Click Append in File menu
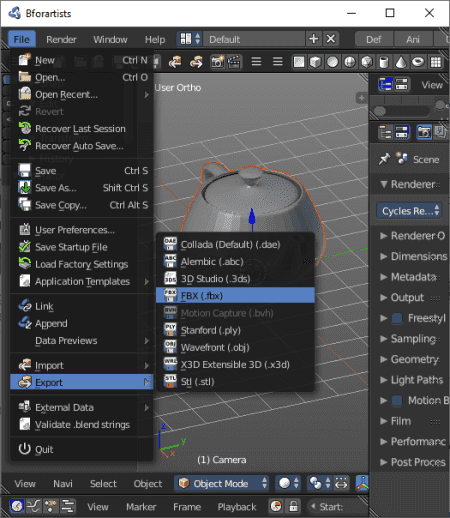450x518 pixels. [82, 324]
